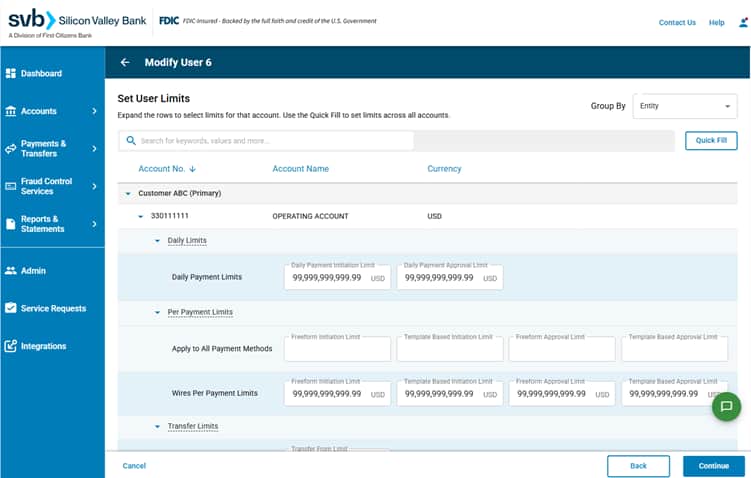Click the search magnifier icon
Image resolution: width=751 pixels, height=478 pixels.
point(131,140)
